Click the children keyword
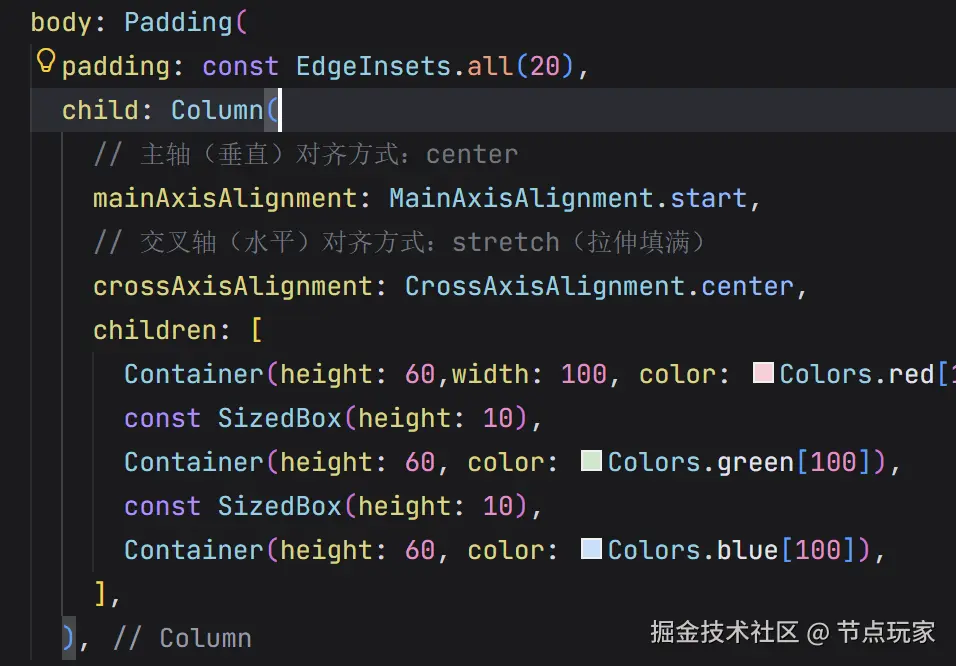 [x=155, y=330]
